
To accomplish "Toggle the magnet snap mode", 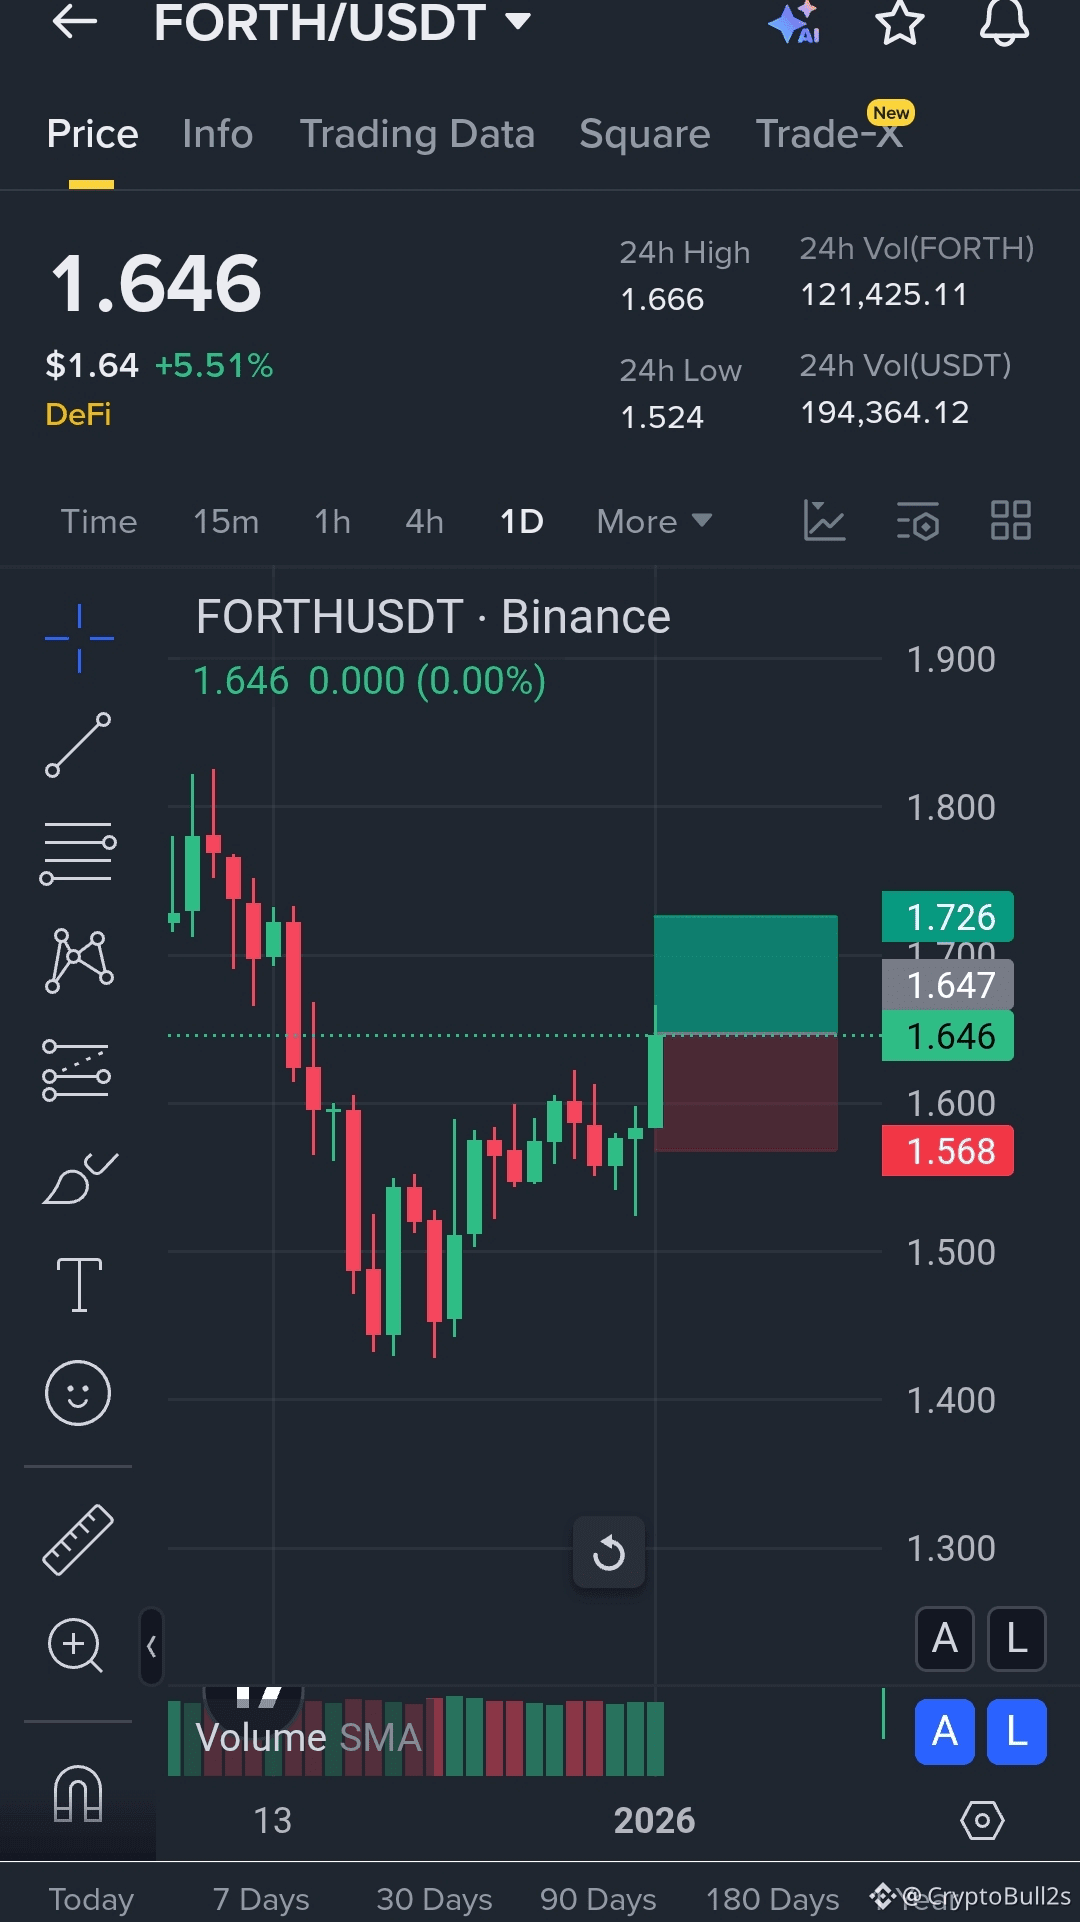I will (x=78, y=1793).
